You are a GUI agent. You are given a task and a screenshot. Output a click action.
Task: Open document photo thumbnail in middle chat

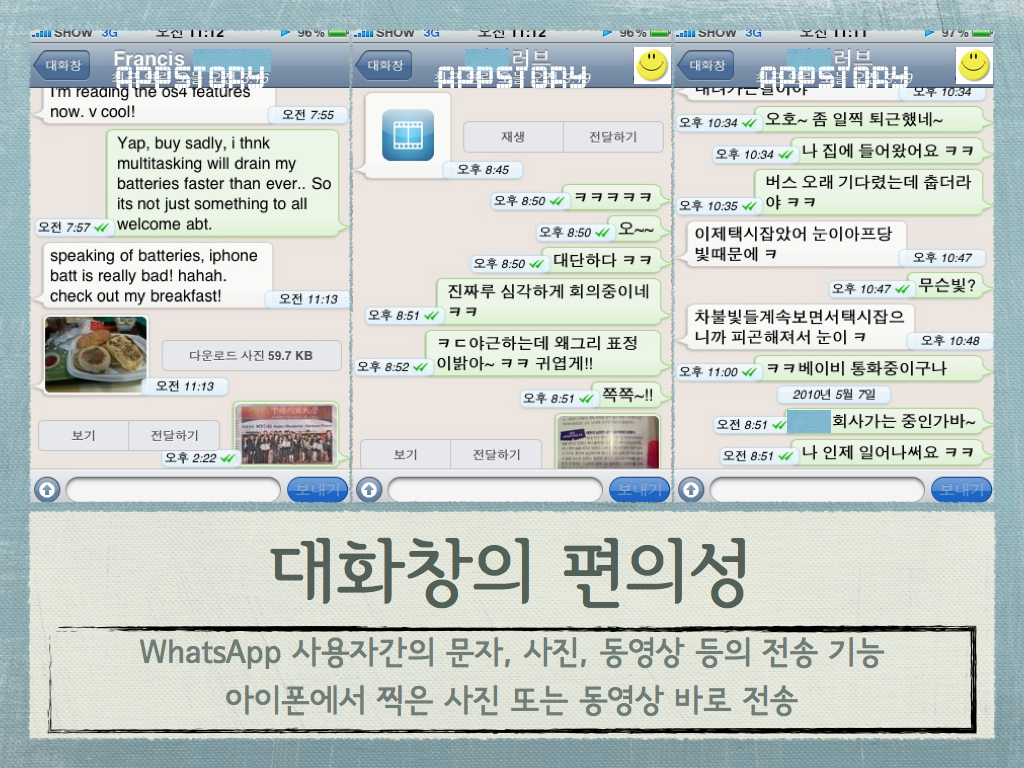pyautogui.click(x=608, y=441)
